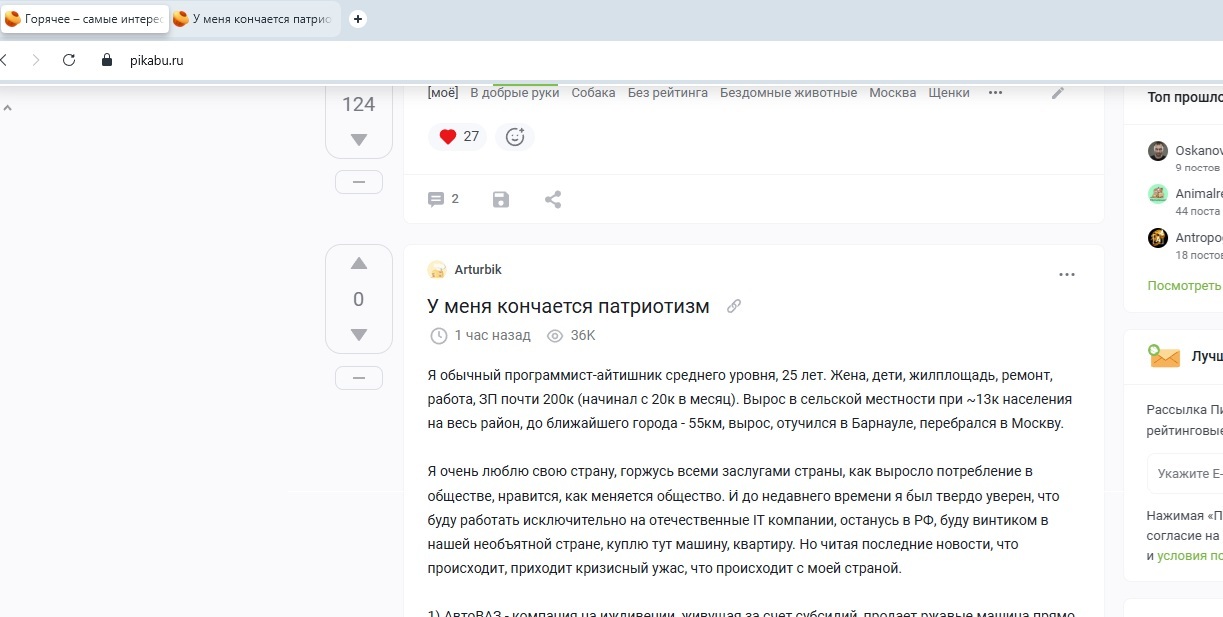Select the "Бездомные животные" tag
The width and height of the screenshot is (1223, 617).
[x=788, y=93]
